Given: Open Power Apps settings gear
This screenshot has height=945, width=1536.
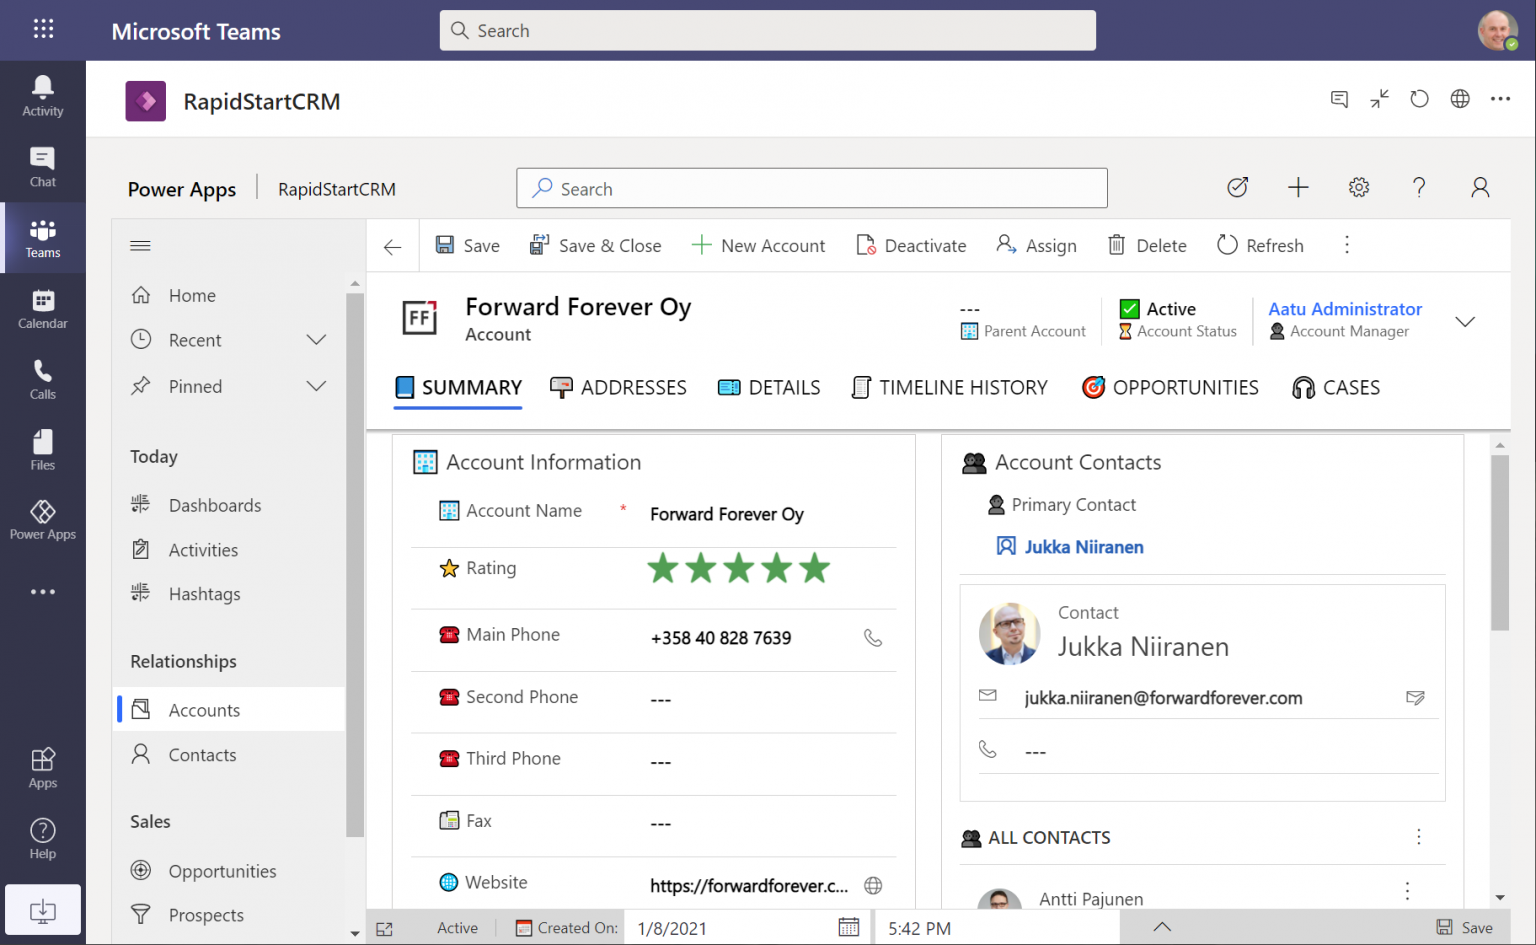Looking at the screenshot, I should pyautogui.click(x=1359, y=187).
